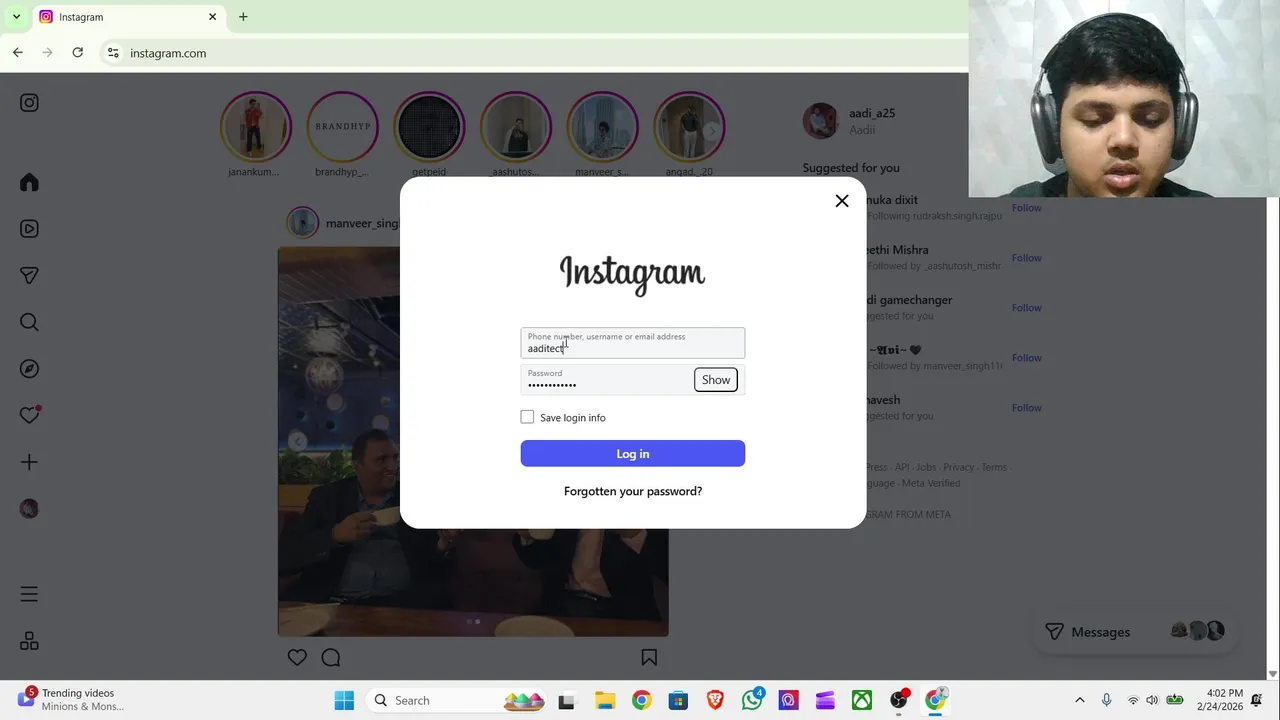Viewport: 1280px width, 720px height.
Task: Follow gamechanger suggestion
Action: pyautogui.click(x=1026, y=308)
